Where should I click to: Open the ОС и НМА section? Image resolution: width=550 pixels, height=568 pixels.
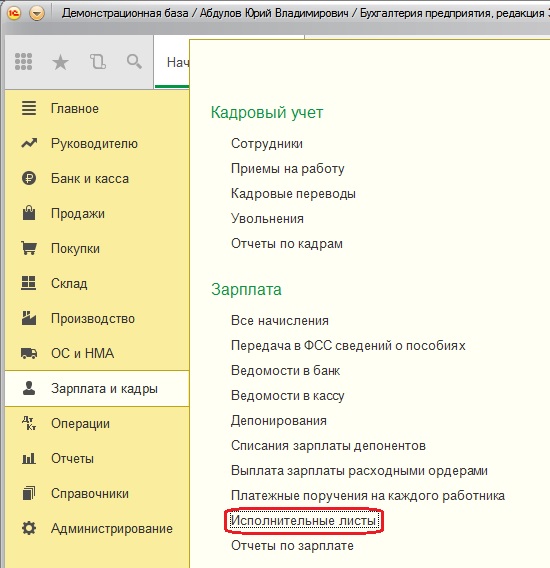83,353
